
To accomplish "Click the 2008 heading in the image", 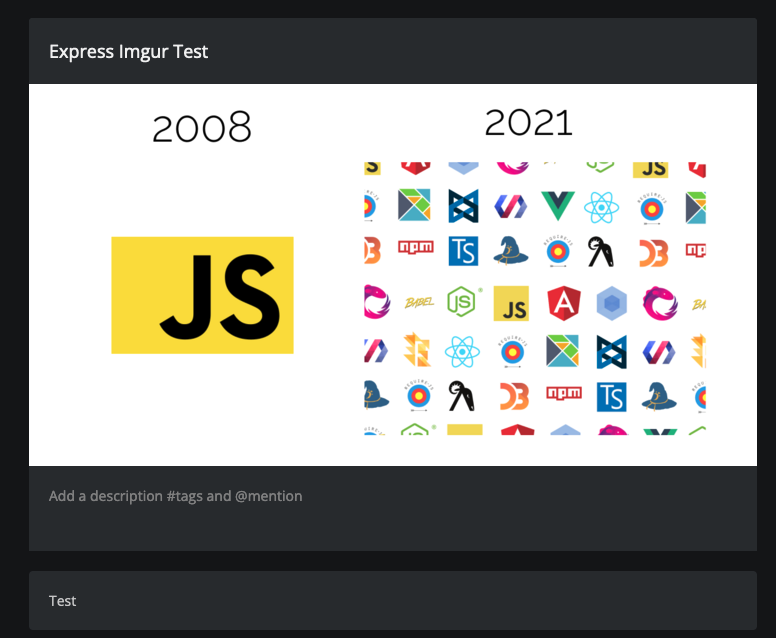I will pyautogui.click(x=202, y=128).
